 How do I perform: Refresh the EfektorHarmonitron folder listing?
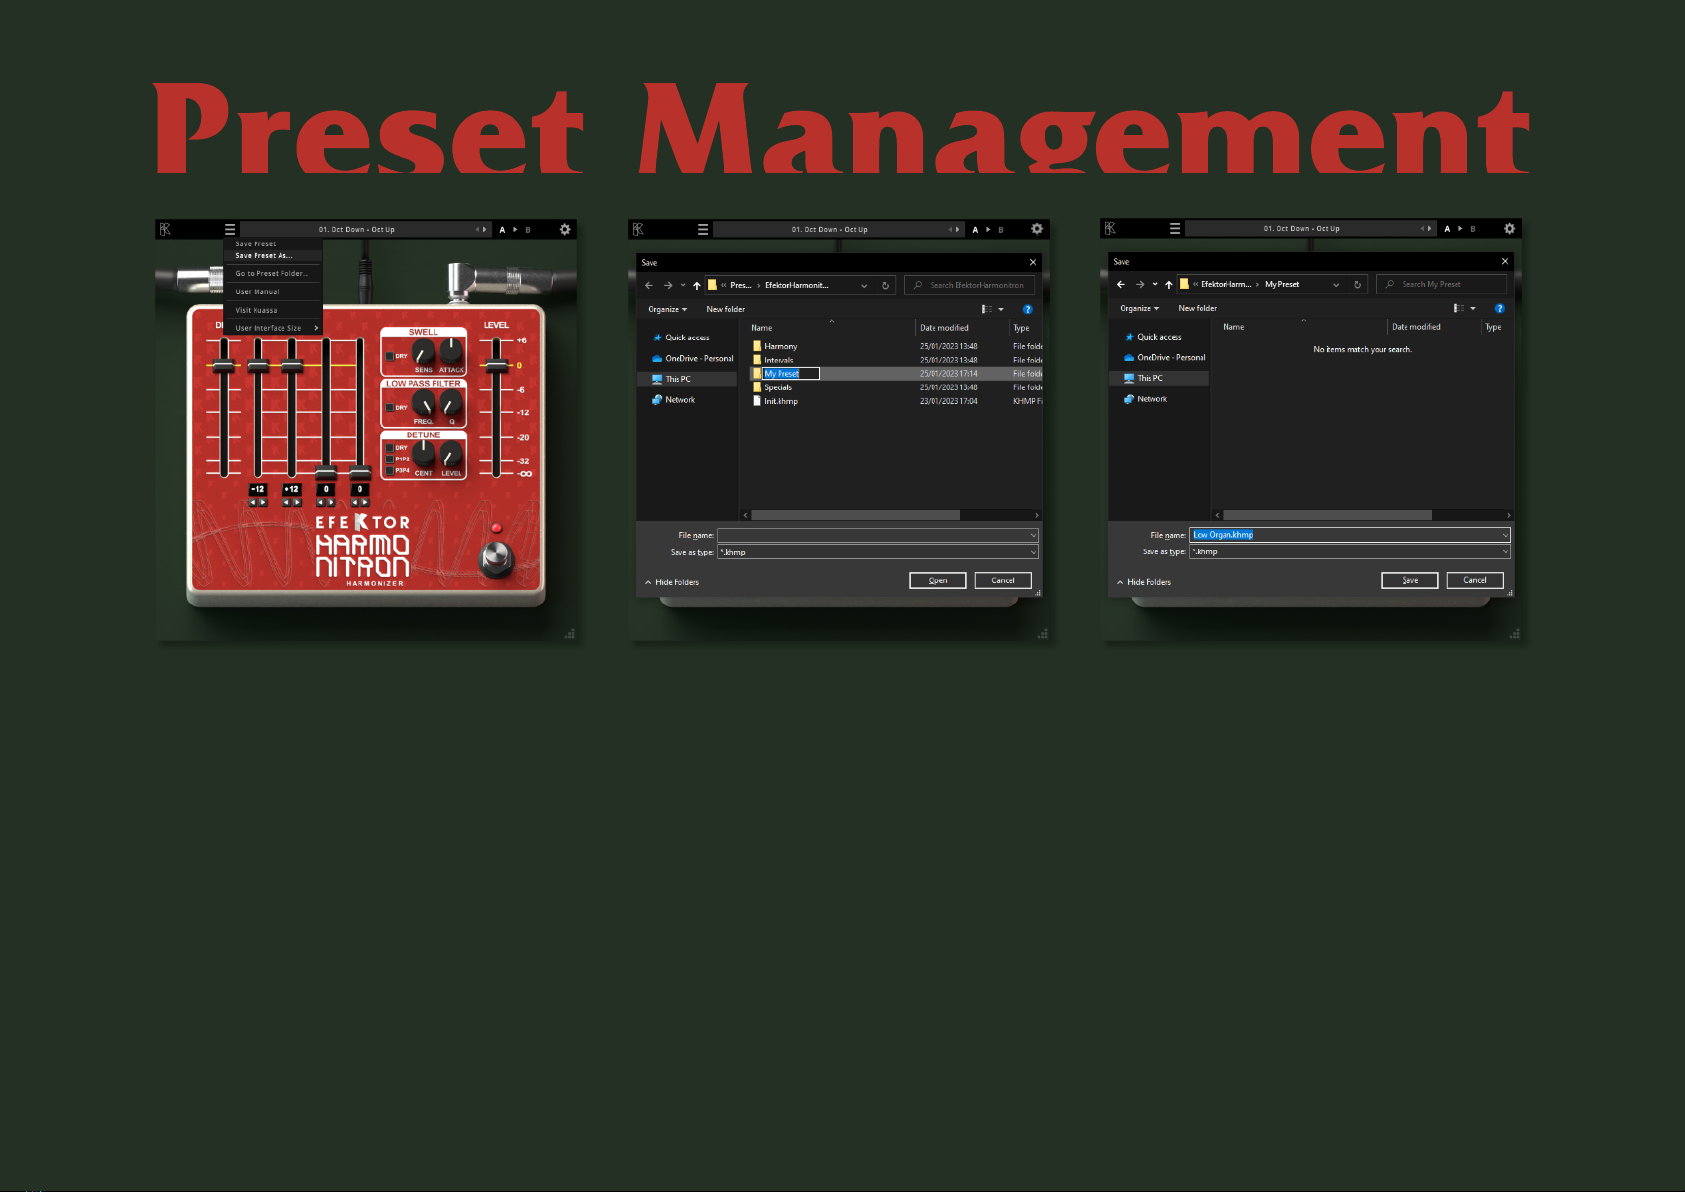pos(885,285)
